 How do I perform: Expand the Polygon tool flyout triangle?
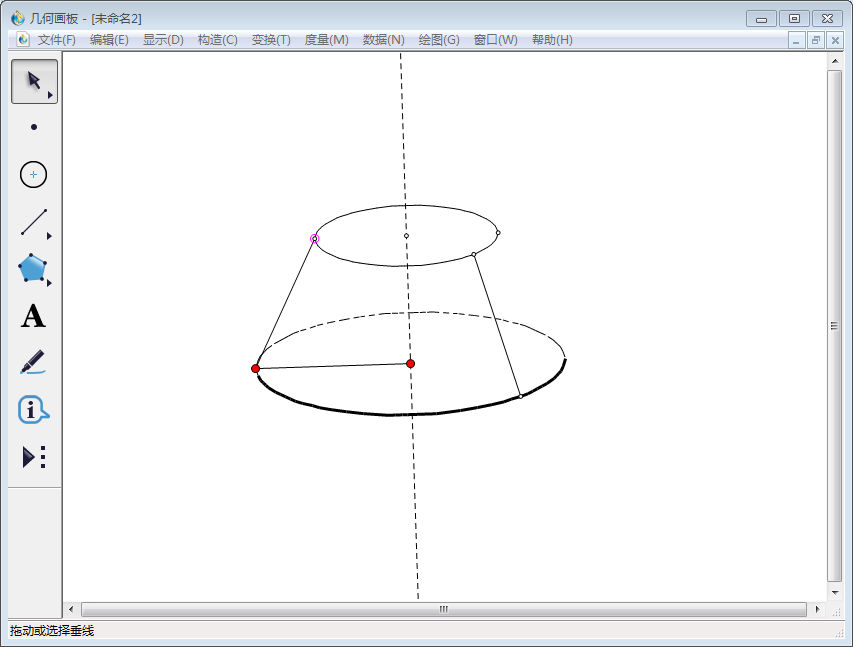tap(49, 283)
